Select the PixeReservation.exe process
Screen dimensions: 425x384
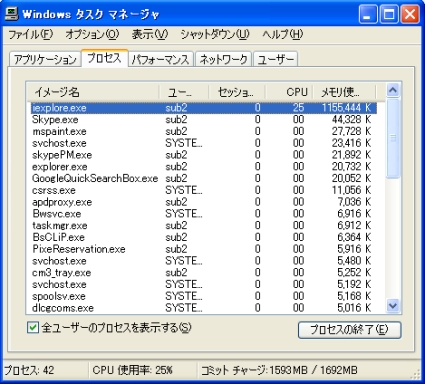click(x=204, y=249)
